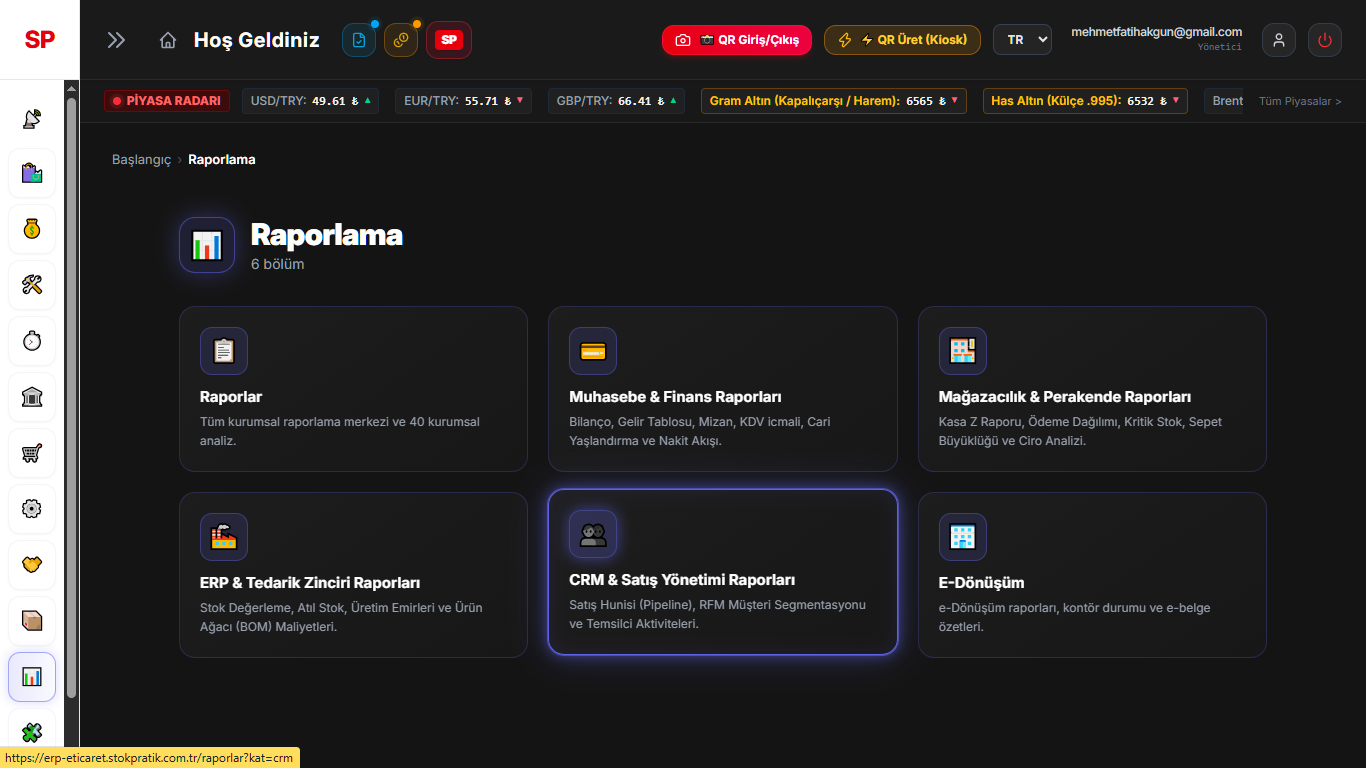The height and width of the screenshot is (768, 1366).
Task: Open the cardboard box sidebar module
Action: (x=32, y=622)
